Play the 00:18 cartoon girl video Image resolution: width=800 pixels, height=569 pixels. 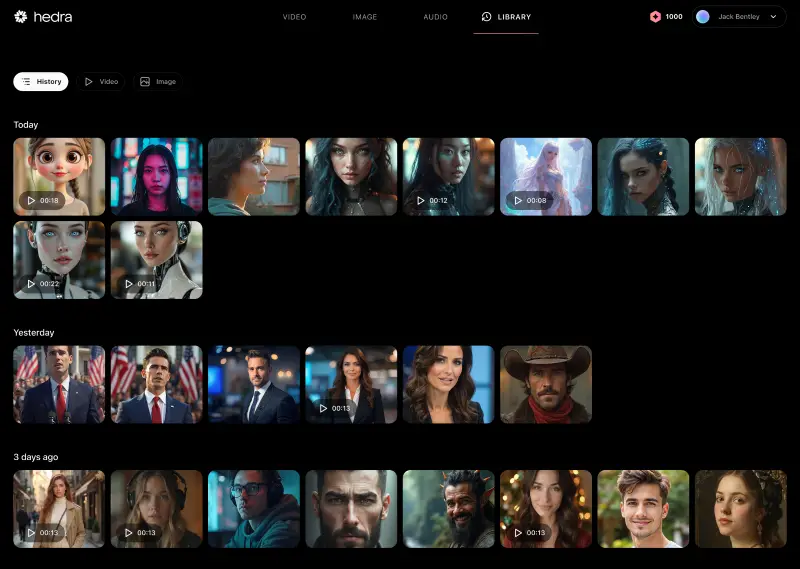point(59,177)
